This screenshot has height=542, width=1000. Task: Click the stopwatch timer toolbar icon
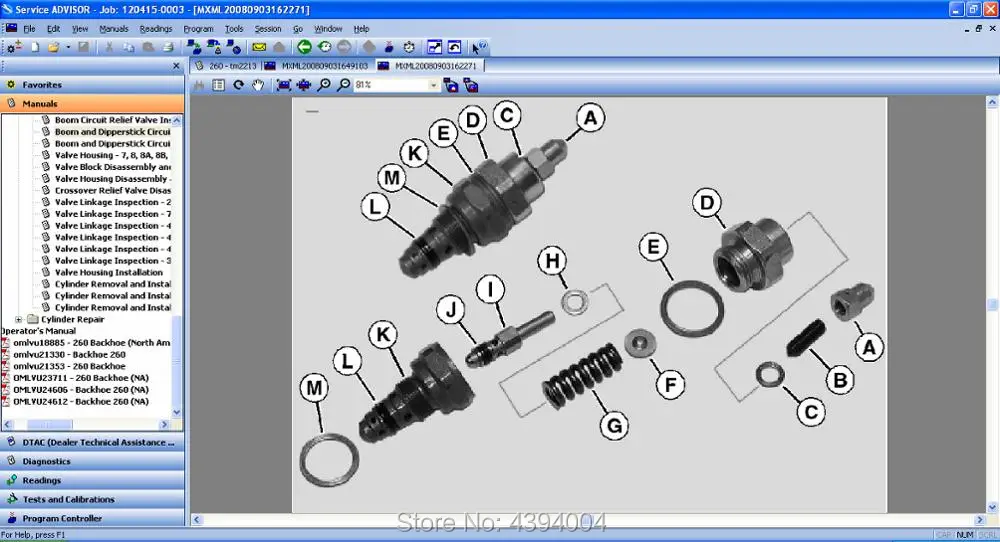point(409,47)
